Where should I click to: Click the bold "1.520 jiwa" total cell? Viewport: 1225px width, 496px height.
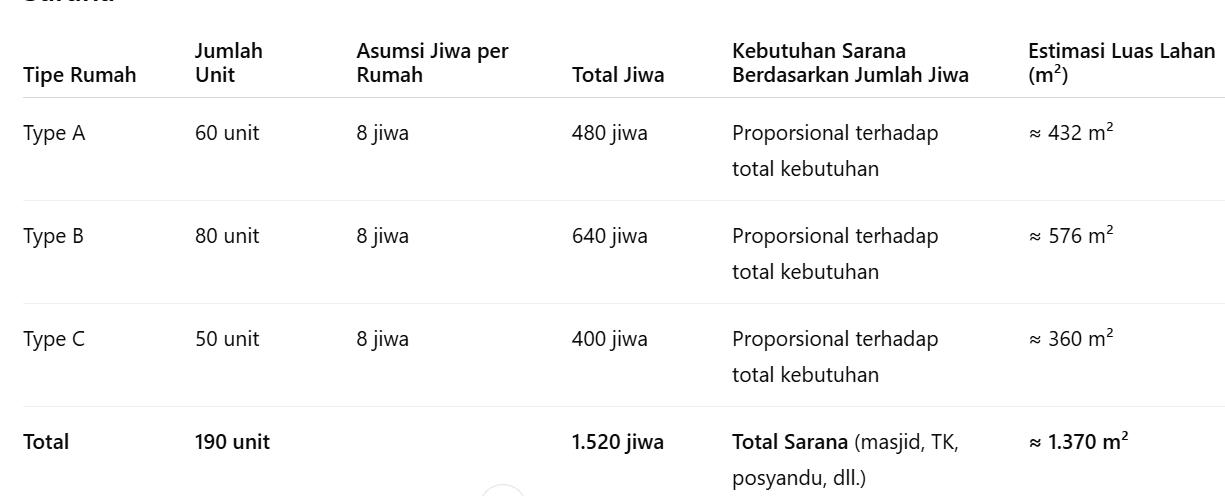point(618,442)
